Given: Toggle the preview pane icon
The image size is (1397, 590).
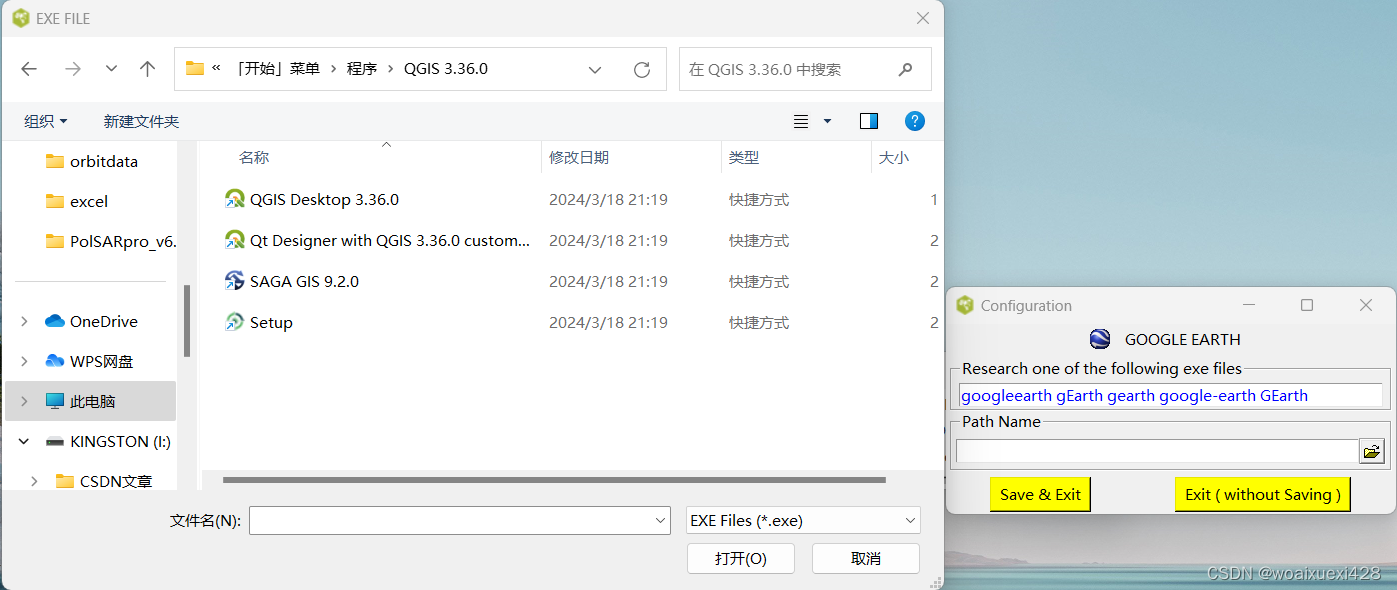Looking at the screenshot, I should [869, 121].
